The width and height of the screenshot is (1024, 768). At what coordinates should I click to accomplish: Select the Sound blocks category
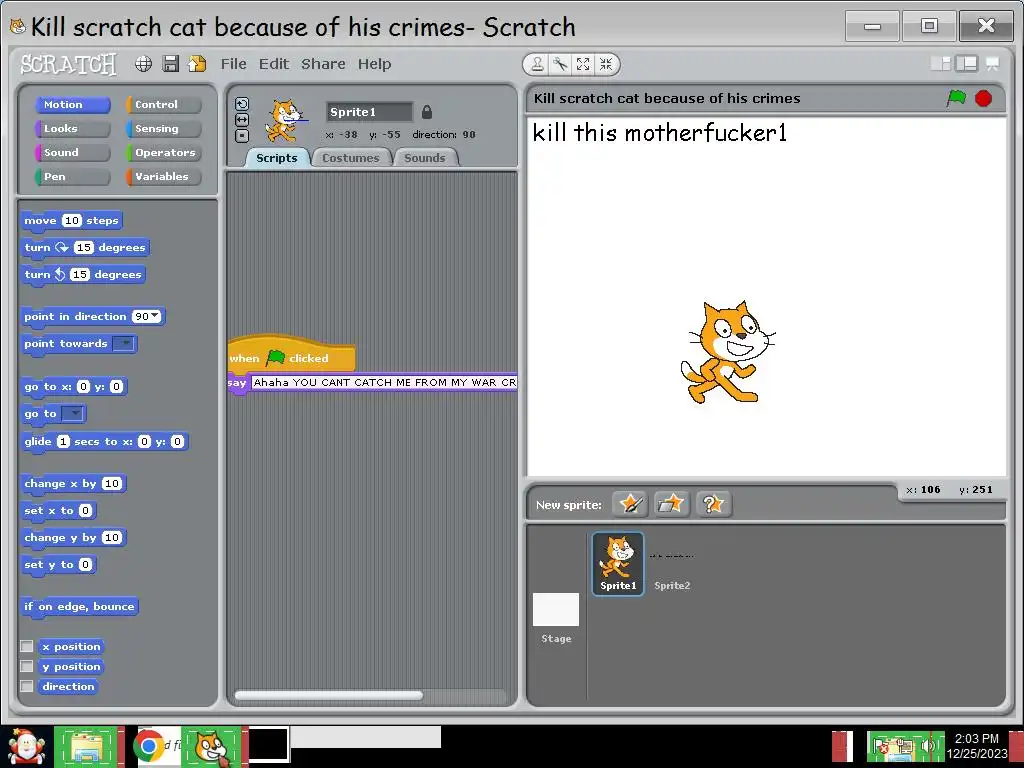click(72, 152)
